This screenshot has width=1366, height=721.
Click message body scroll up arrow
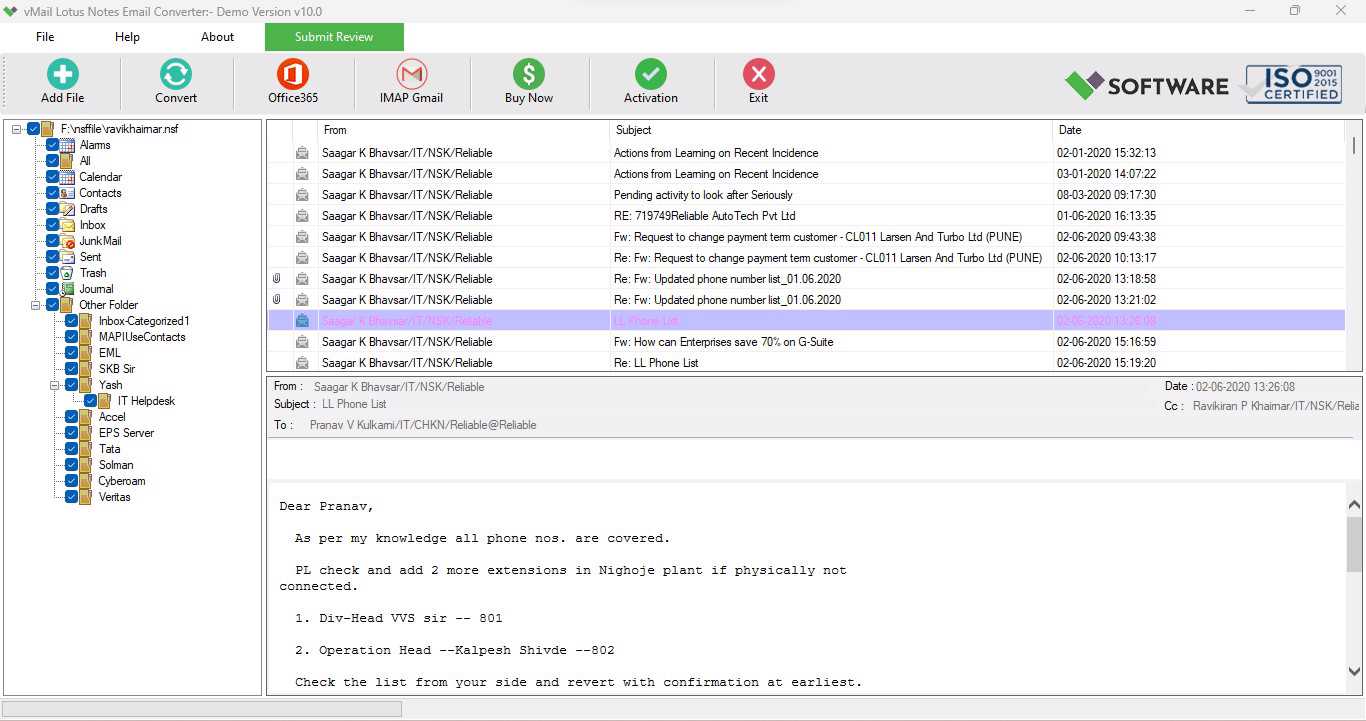1355,504
